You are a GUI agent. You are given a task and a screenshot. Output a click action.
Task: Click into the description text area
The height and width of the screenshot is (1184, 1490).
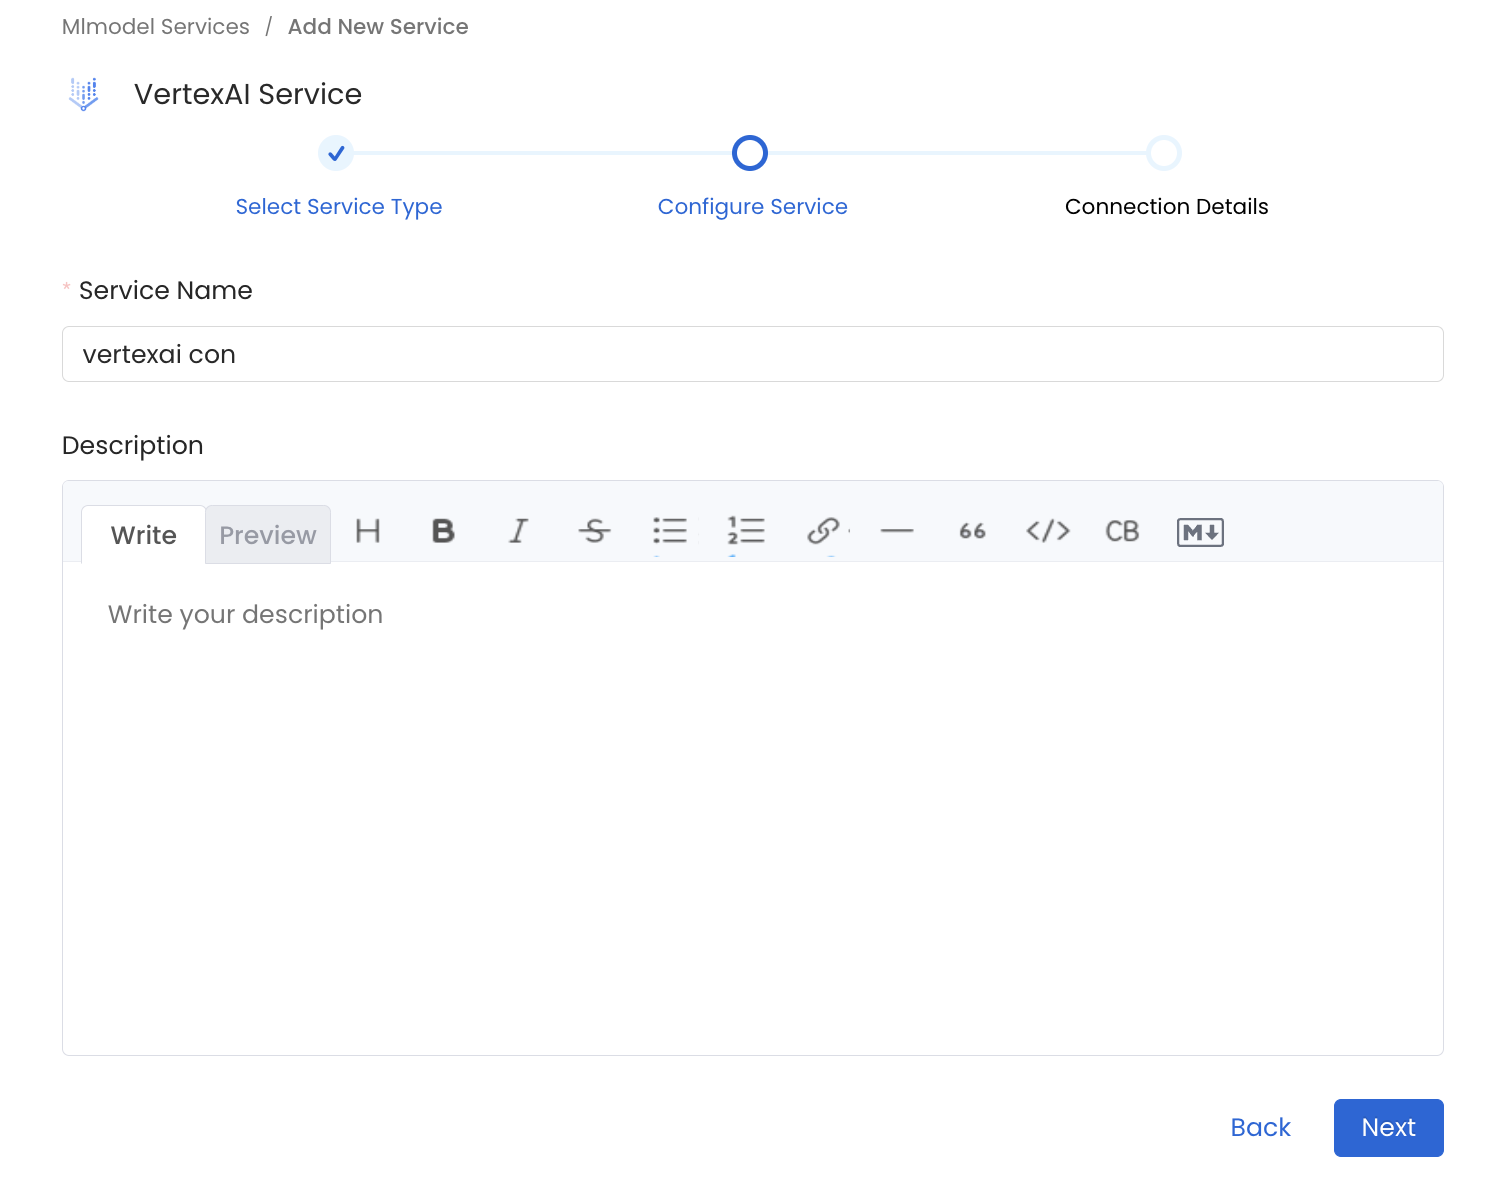(x=752, y=800)
